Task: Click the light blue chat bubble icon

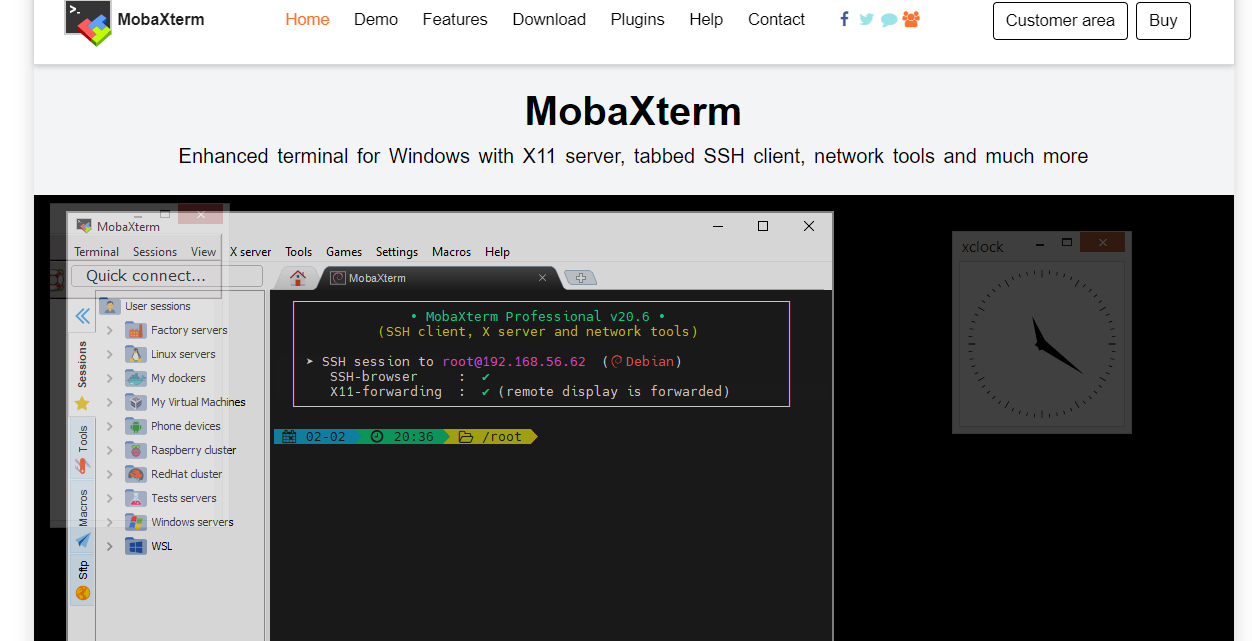Action: point(889,19)
